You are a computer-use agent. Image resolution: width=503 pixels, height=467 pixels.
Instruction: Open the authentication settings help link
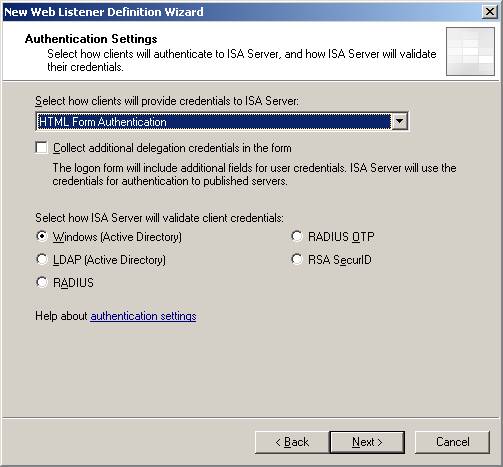143,316
